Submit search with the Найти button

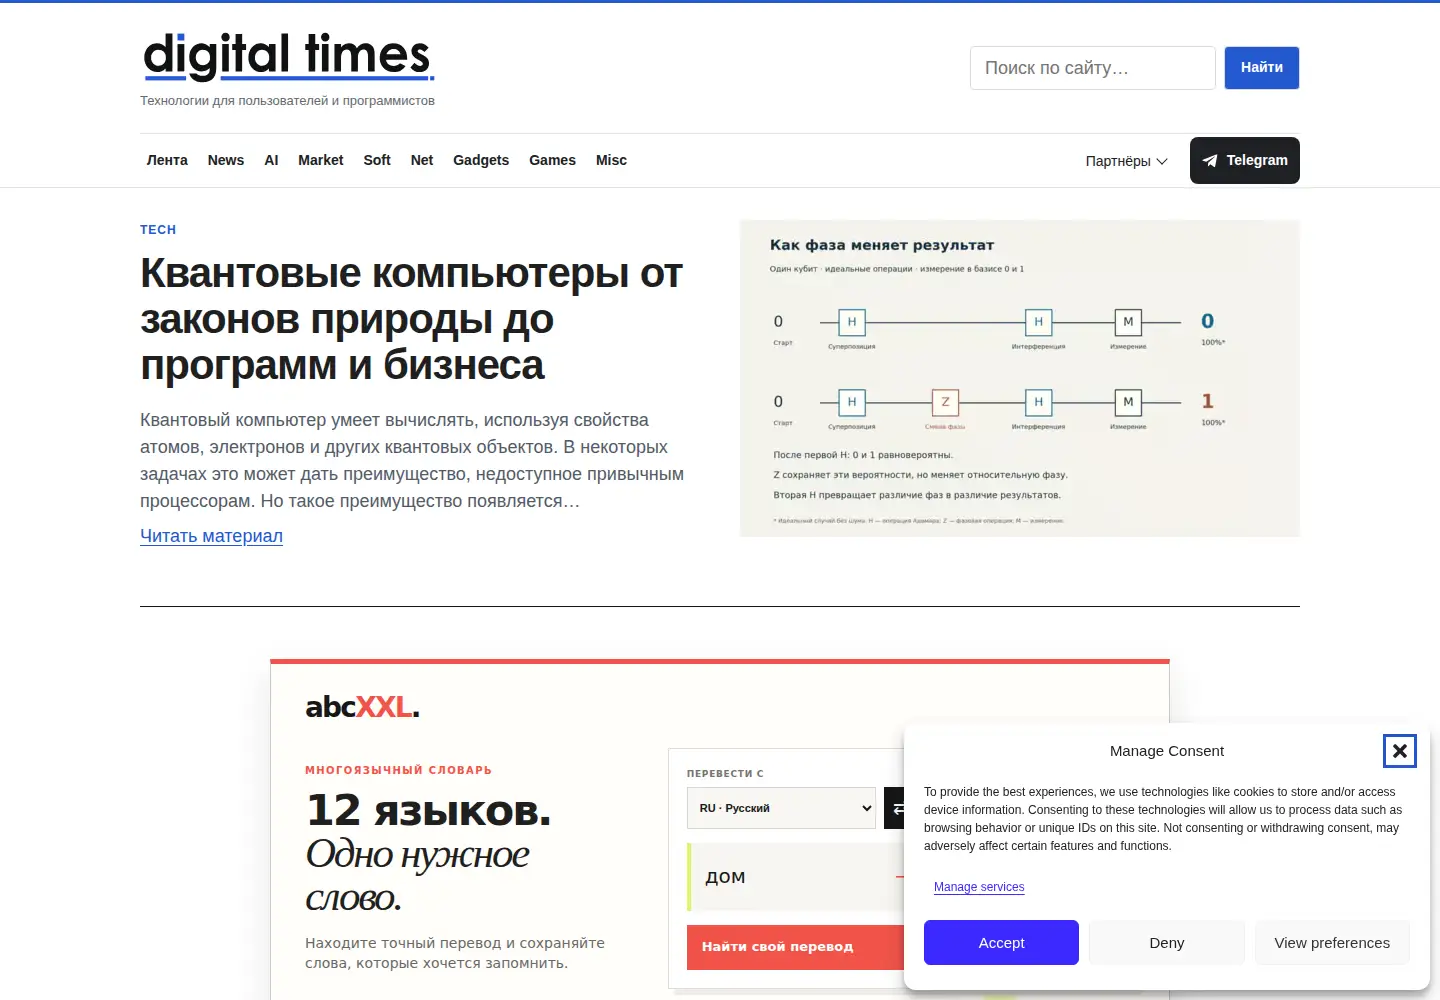click(1261, 68)
